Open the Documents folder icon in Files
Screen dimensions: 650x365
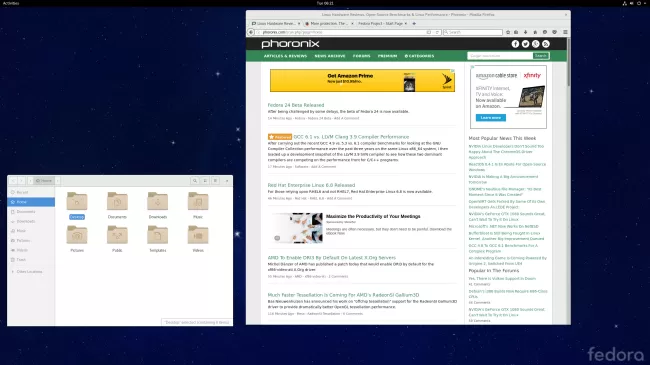coord(117,202)
